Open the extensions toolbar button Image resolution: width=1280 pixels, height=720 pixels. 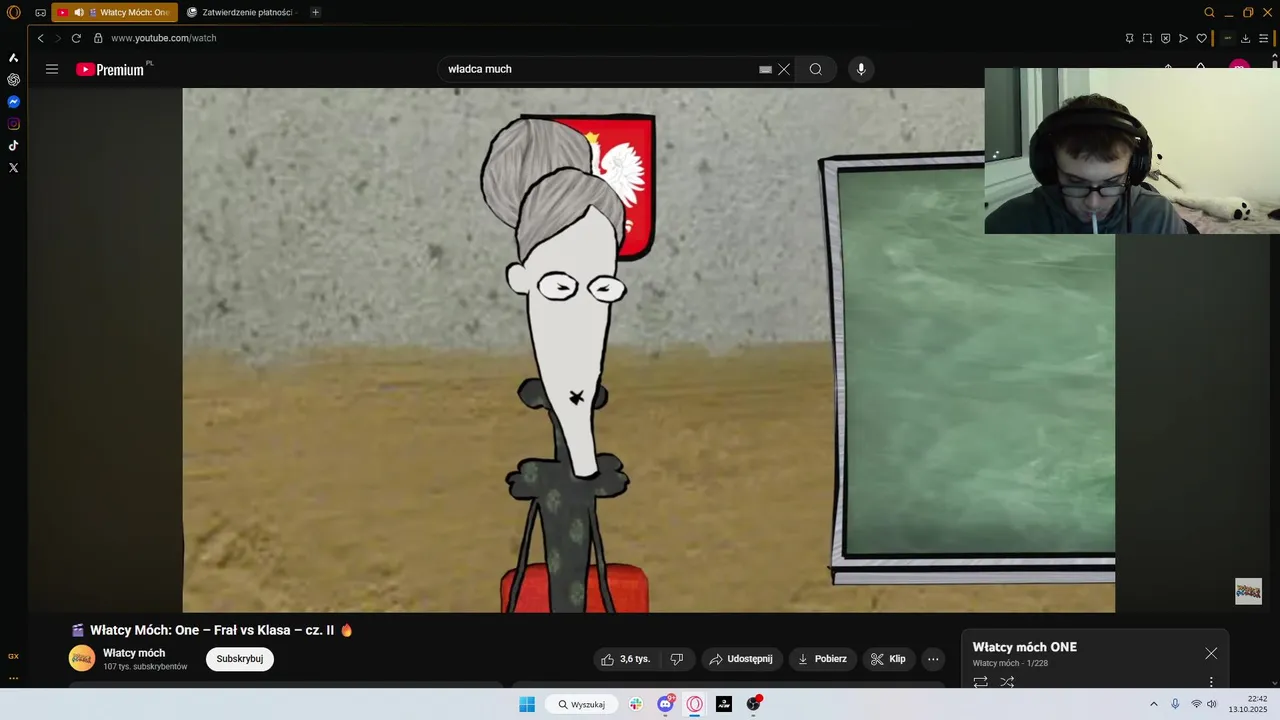pyautogui.click(x=1227, y=38)
